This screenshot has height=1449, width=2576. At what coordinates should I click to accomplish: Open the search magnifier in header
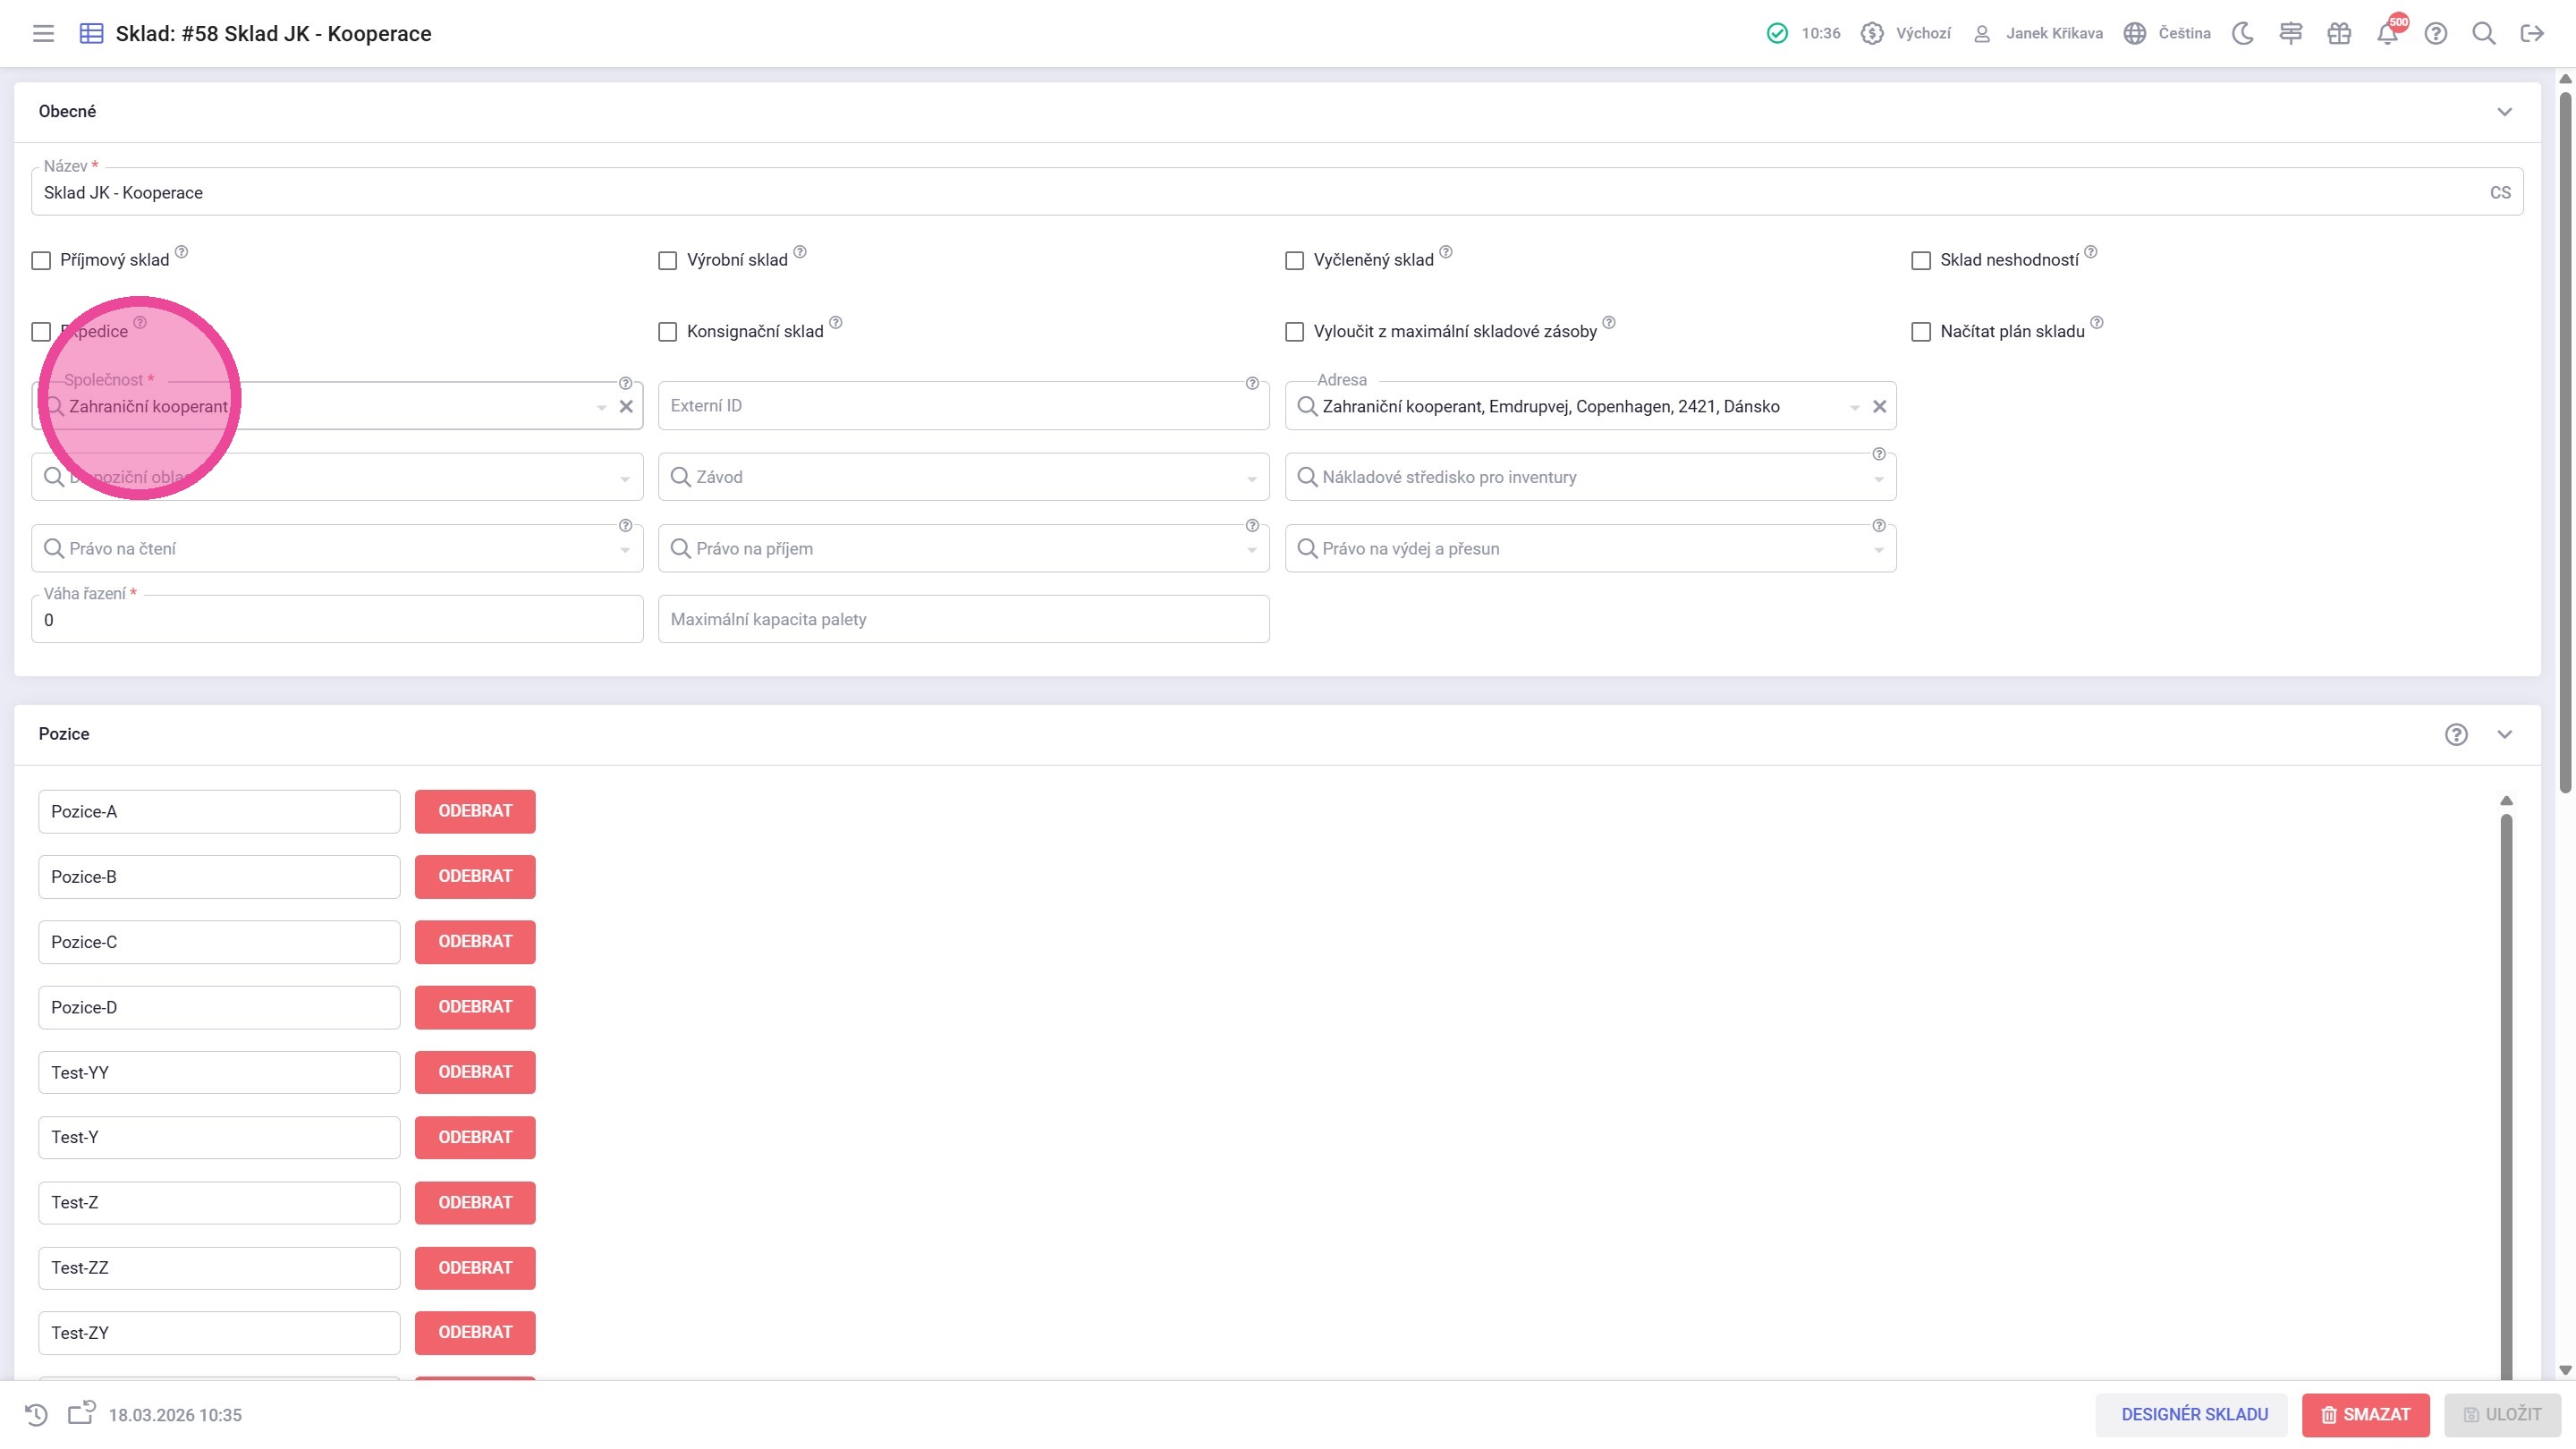(x=2483, y=33)
